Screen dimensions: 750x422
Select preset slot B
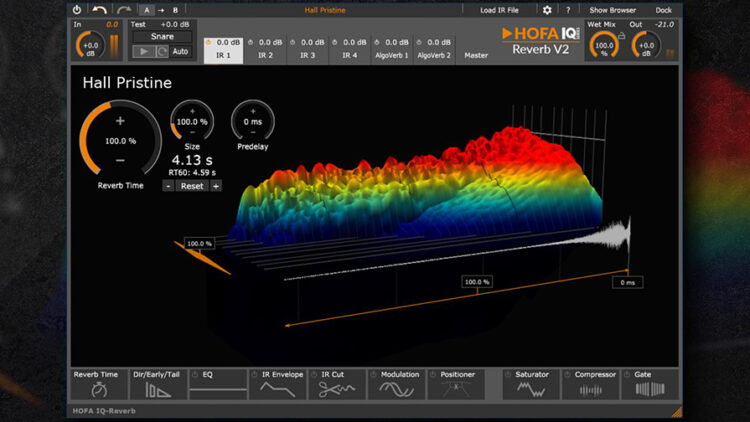click(175, 10)
